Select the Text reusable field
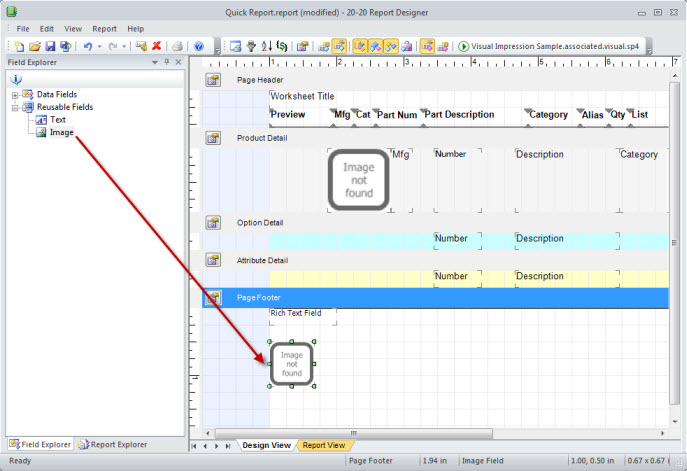Viewport: 687px width, 471px height. (58, 119)
